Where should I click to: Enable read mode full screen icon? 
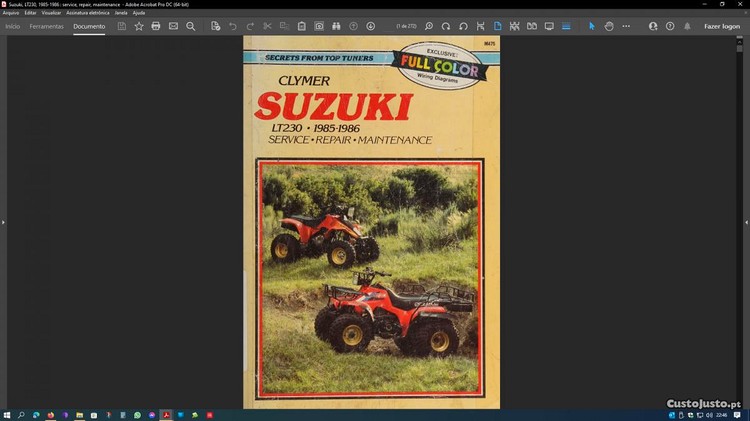coord(549,26)
